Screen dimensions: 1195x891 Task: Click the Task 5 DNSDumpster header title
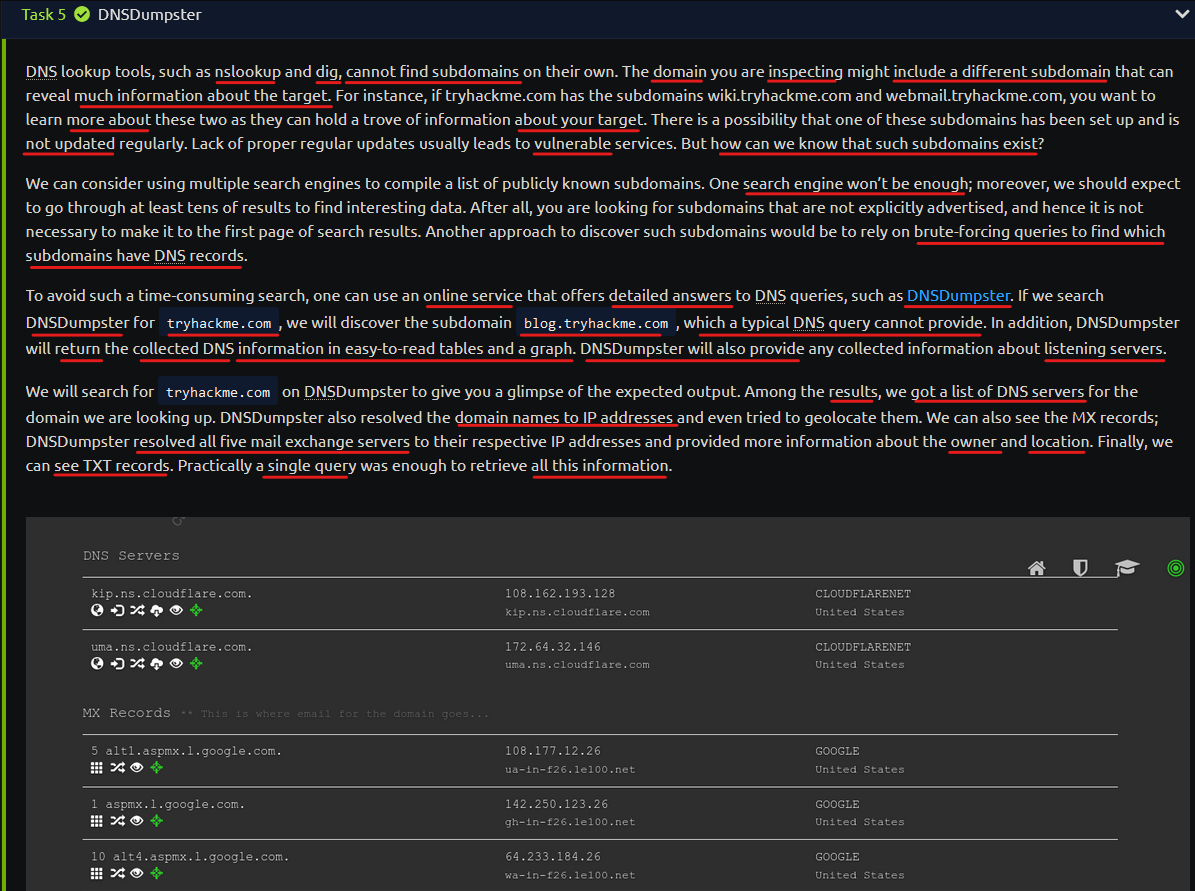[149, 14]
